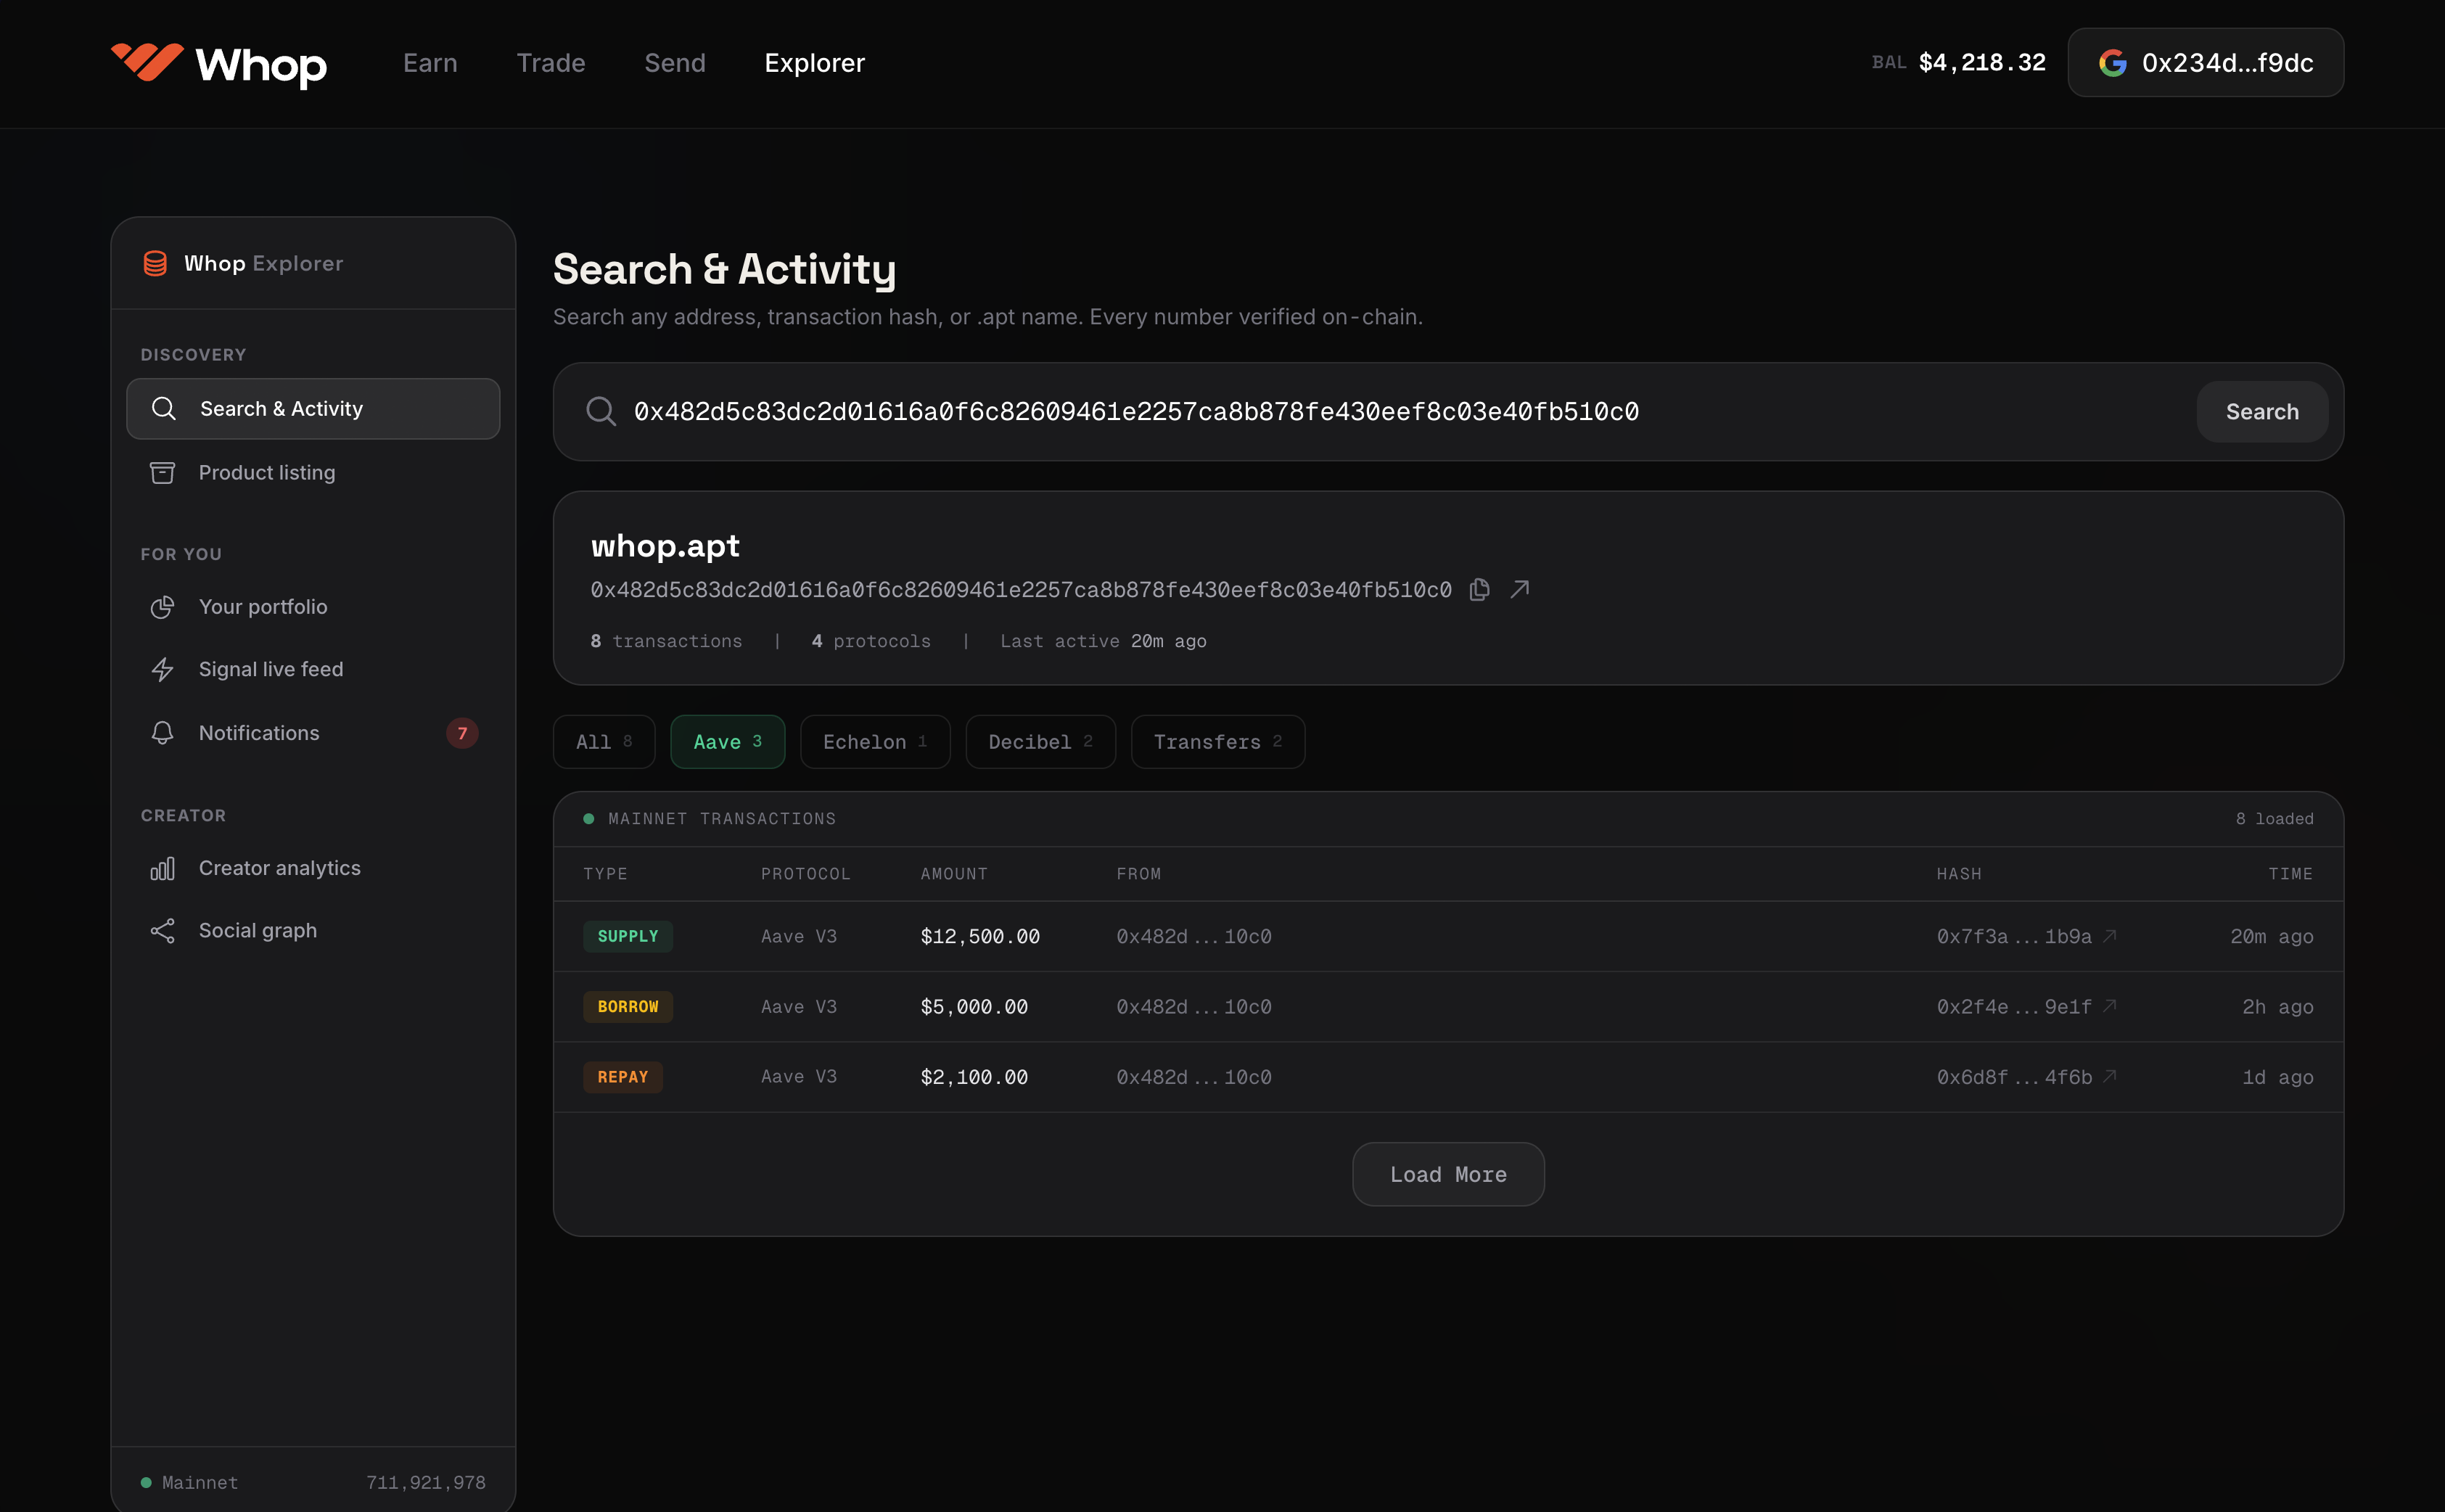The height and width of the screenshot is (1512, 2445).
Task: Click the search bar magnifier icon
Action: 600,411
